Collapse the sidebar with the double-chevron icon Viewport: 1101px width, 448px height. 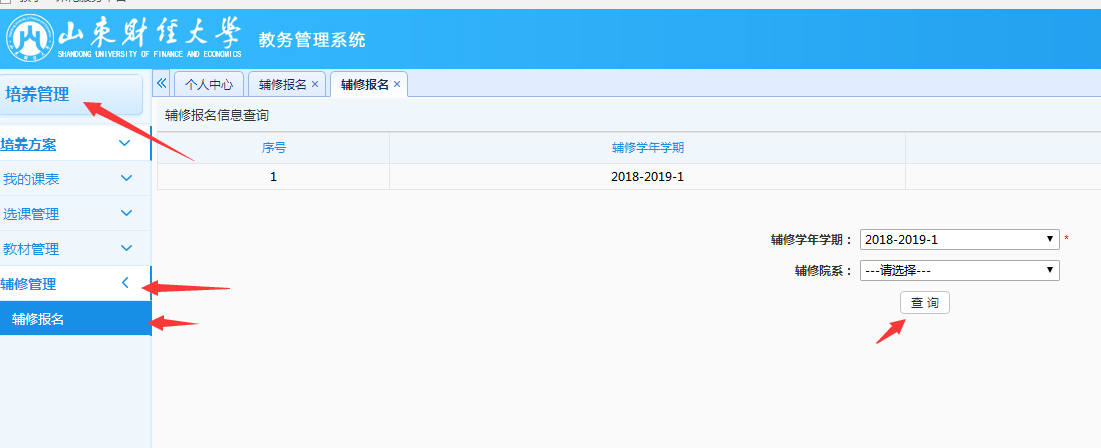(x=162, y=84)
